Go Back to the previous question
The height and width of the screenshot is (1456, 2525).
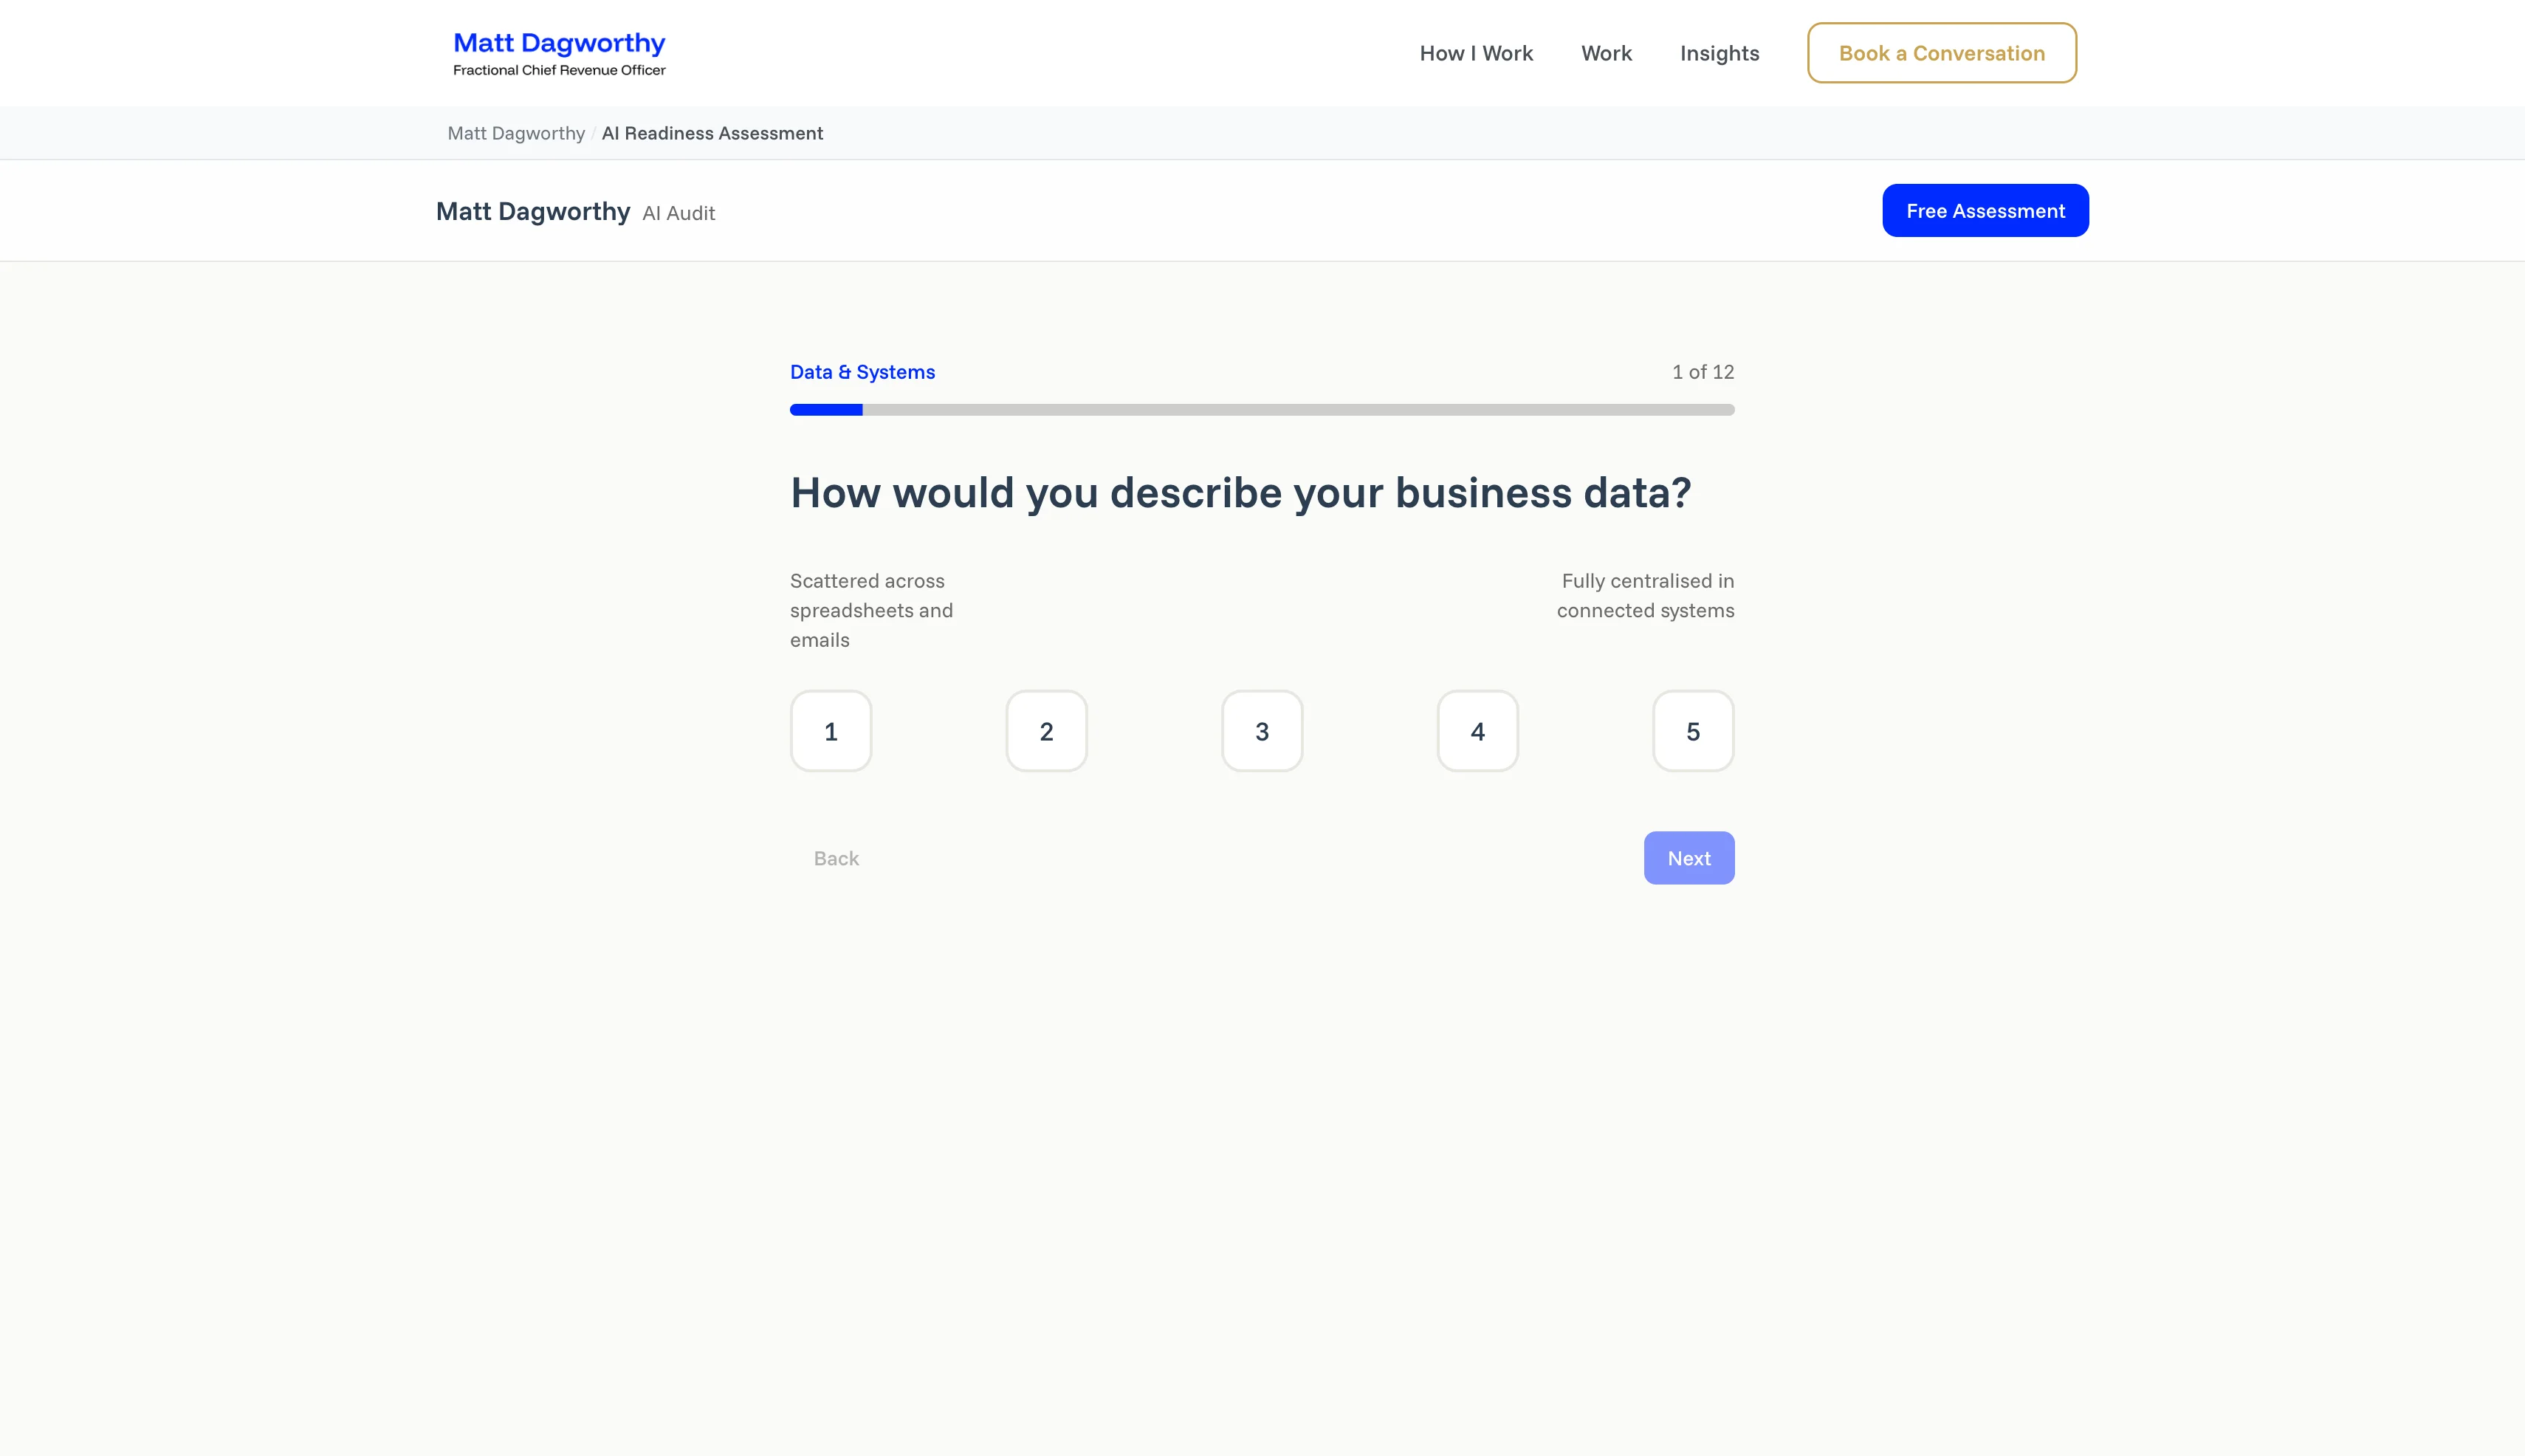(836, 858)
